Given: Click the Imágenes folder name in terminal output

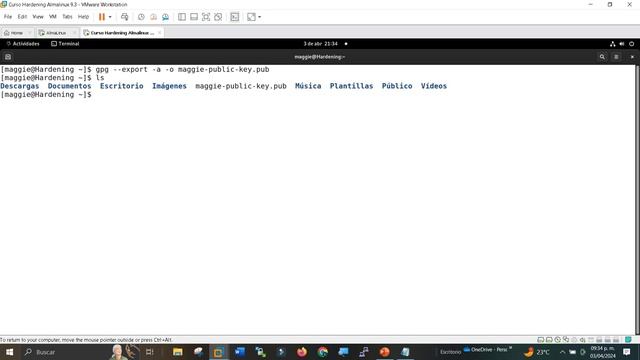Looking at the screenshot, I should tap(169, 86).
